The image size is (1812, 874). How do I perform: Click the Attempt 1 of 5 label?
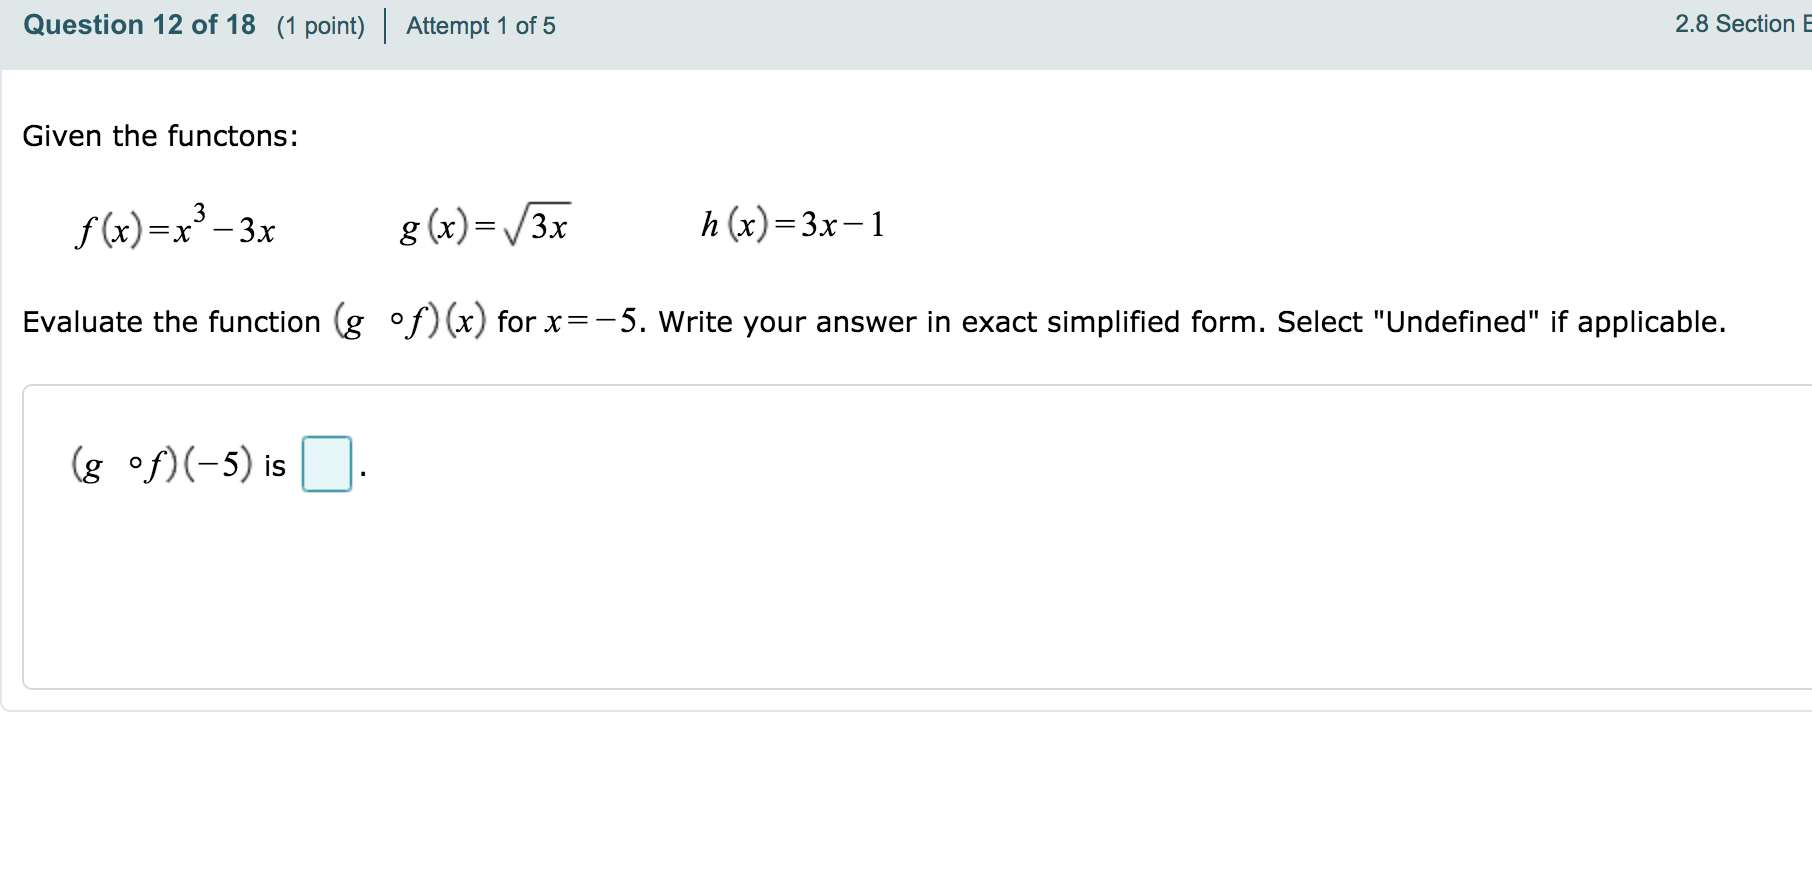[x=480, y=26]
